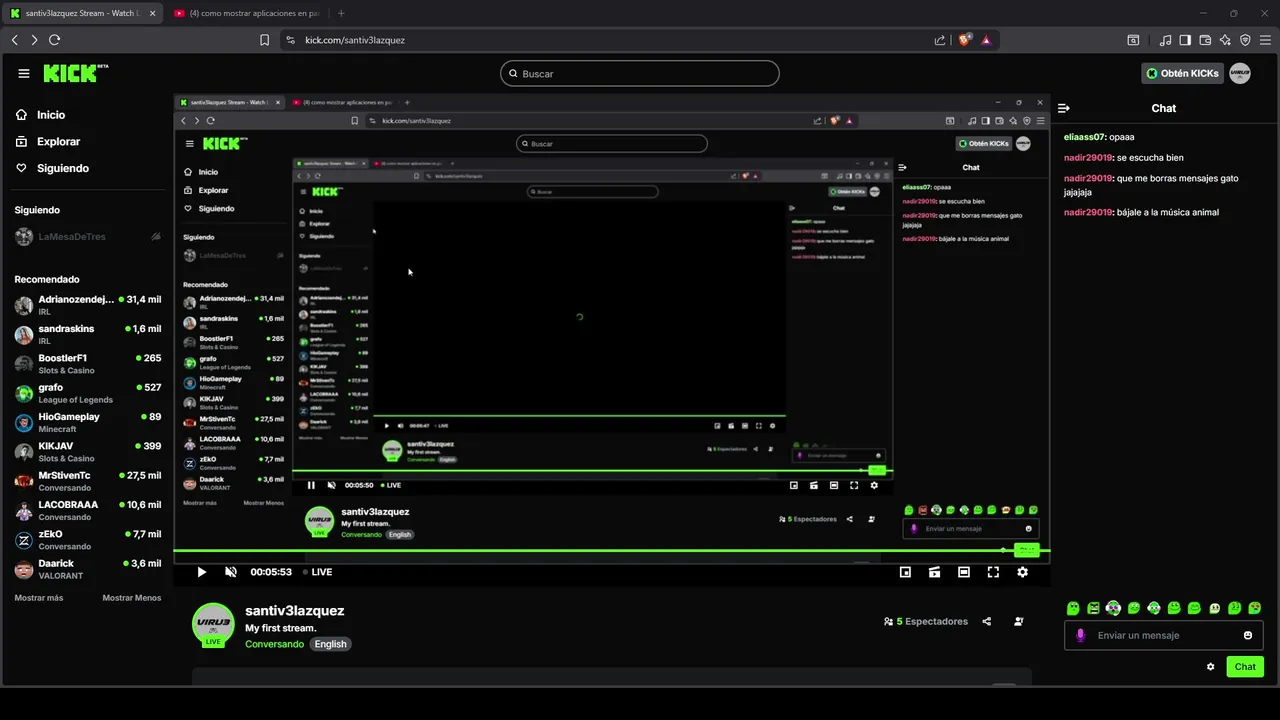Collapse list with Mostrar Menos

pos(131,598)
